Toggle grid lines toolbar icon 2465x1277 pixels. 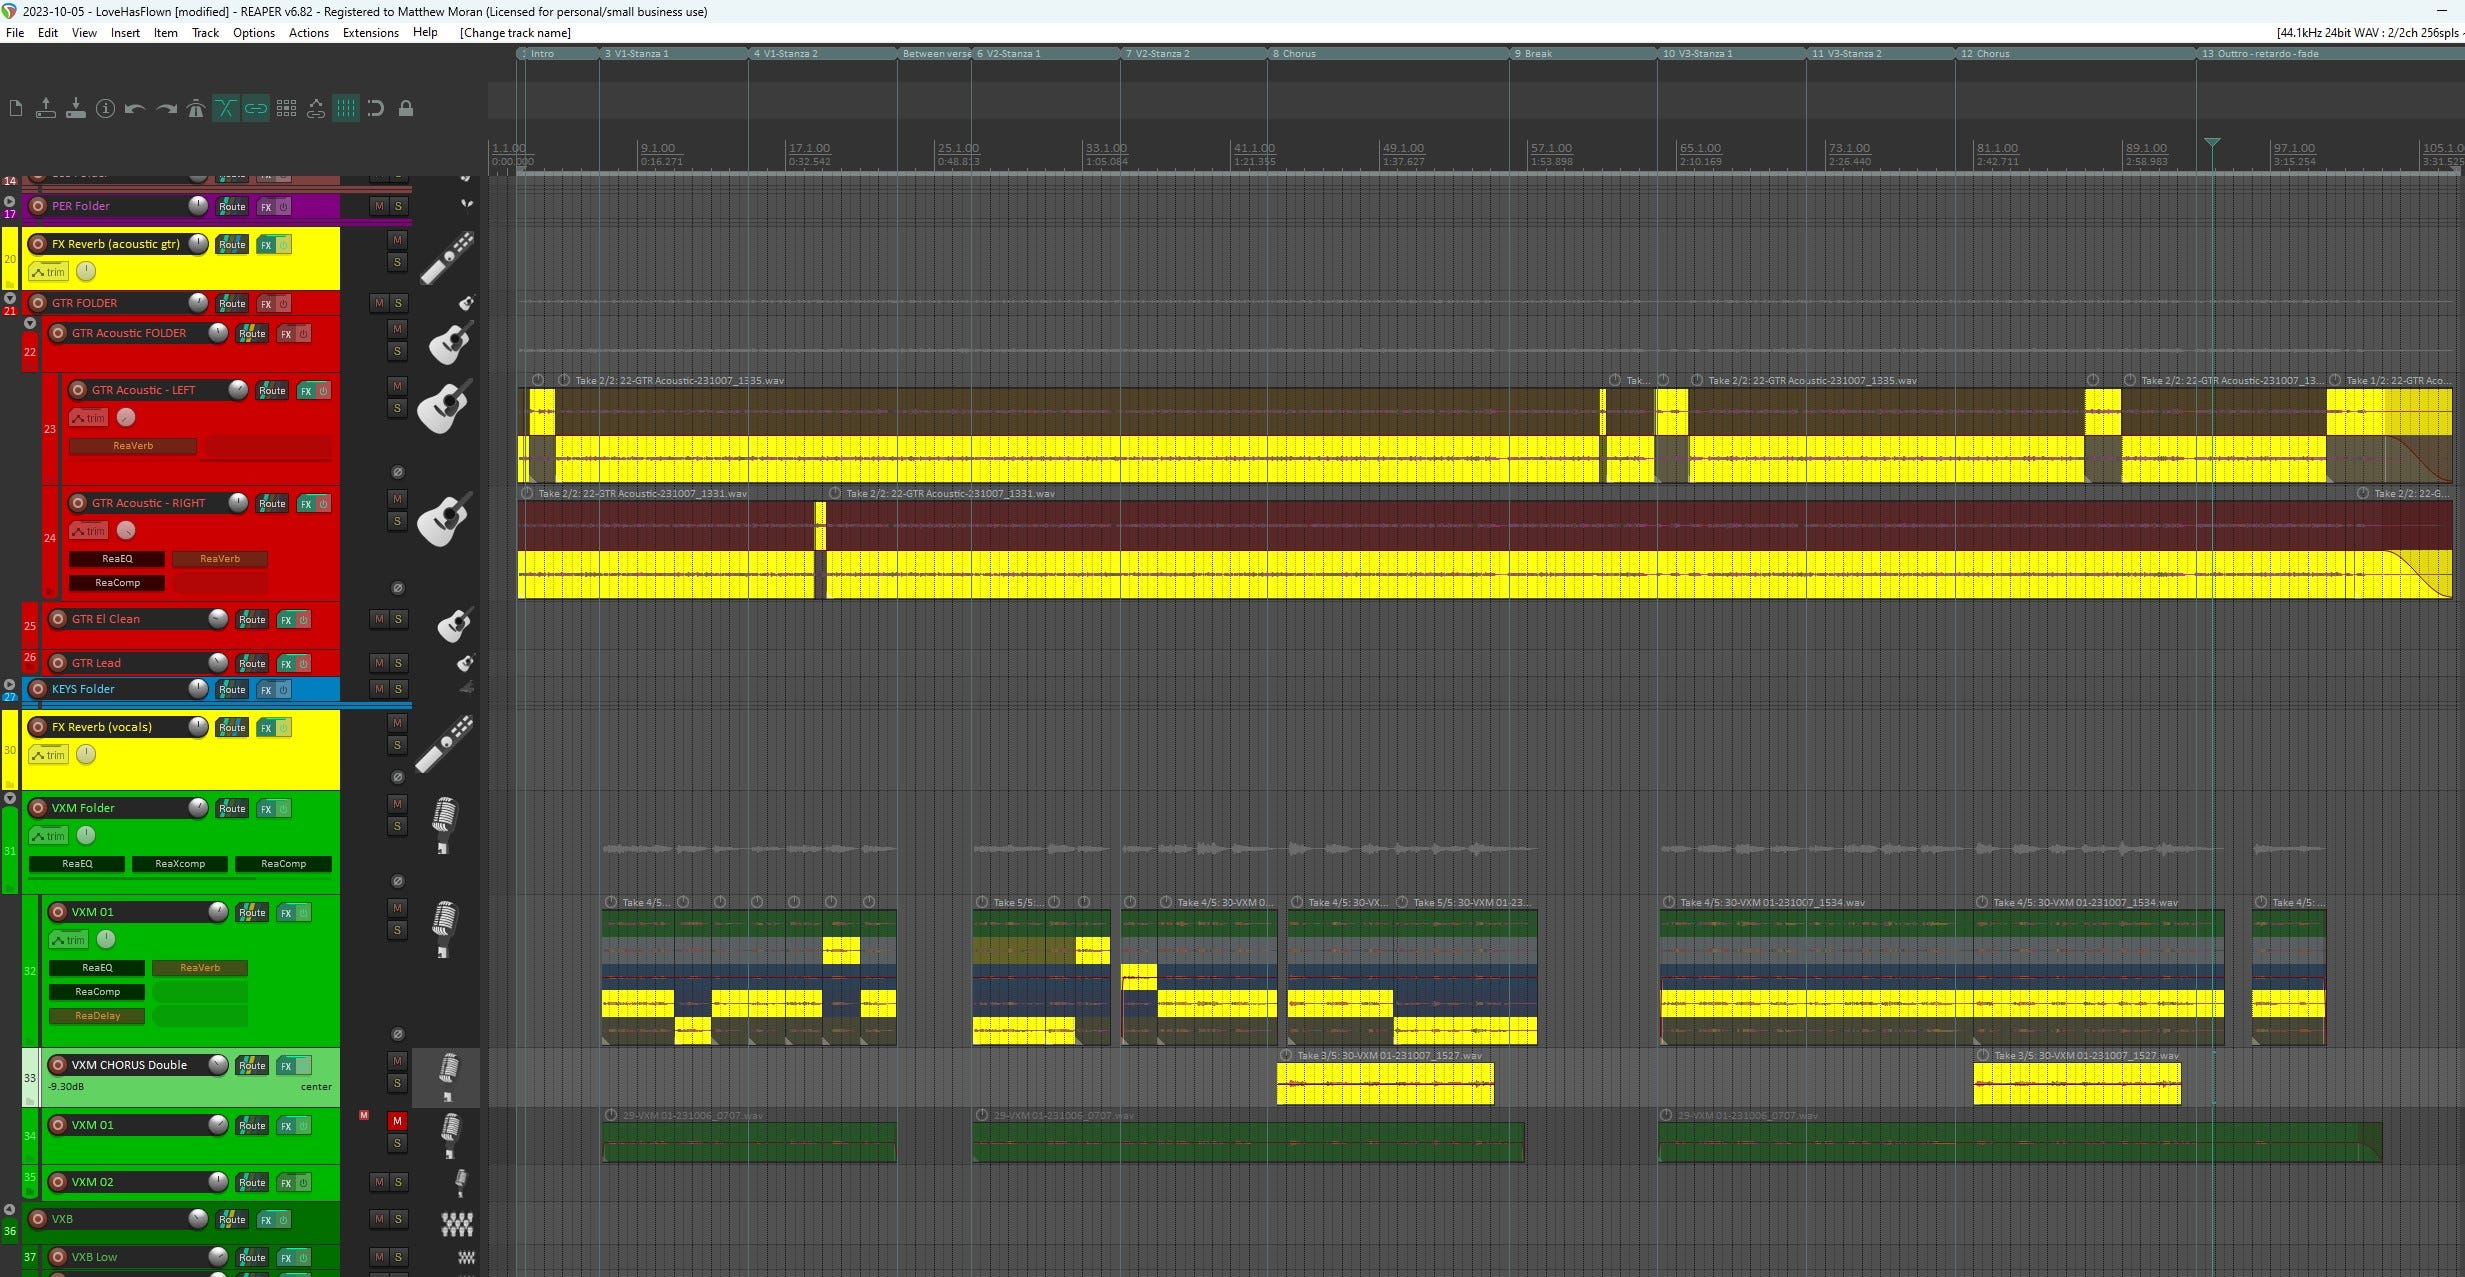pyautogui.click(x=346, y=108)
